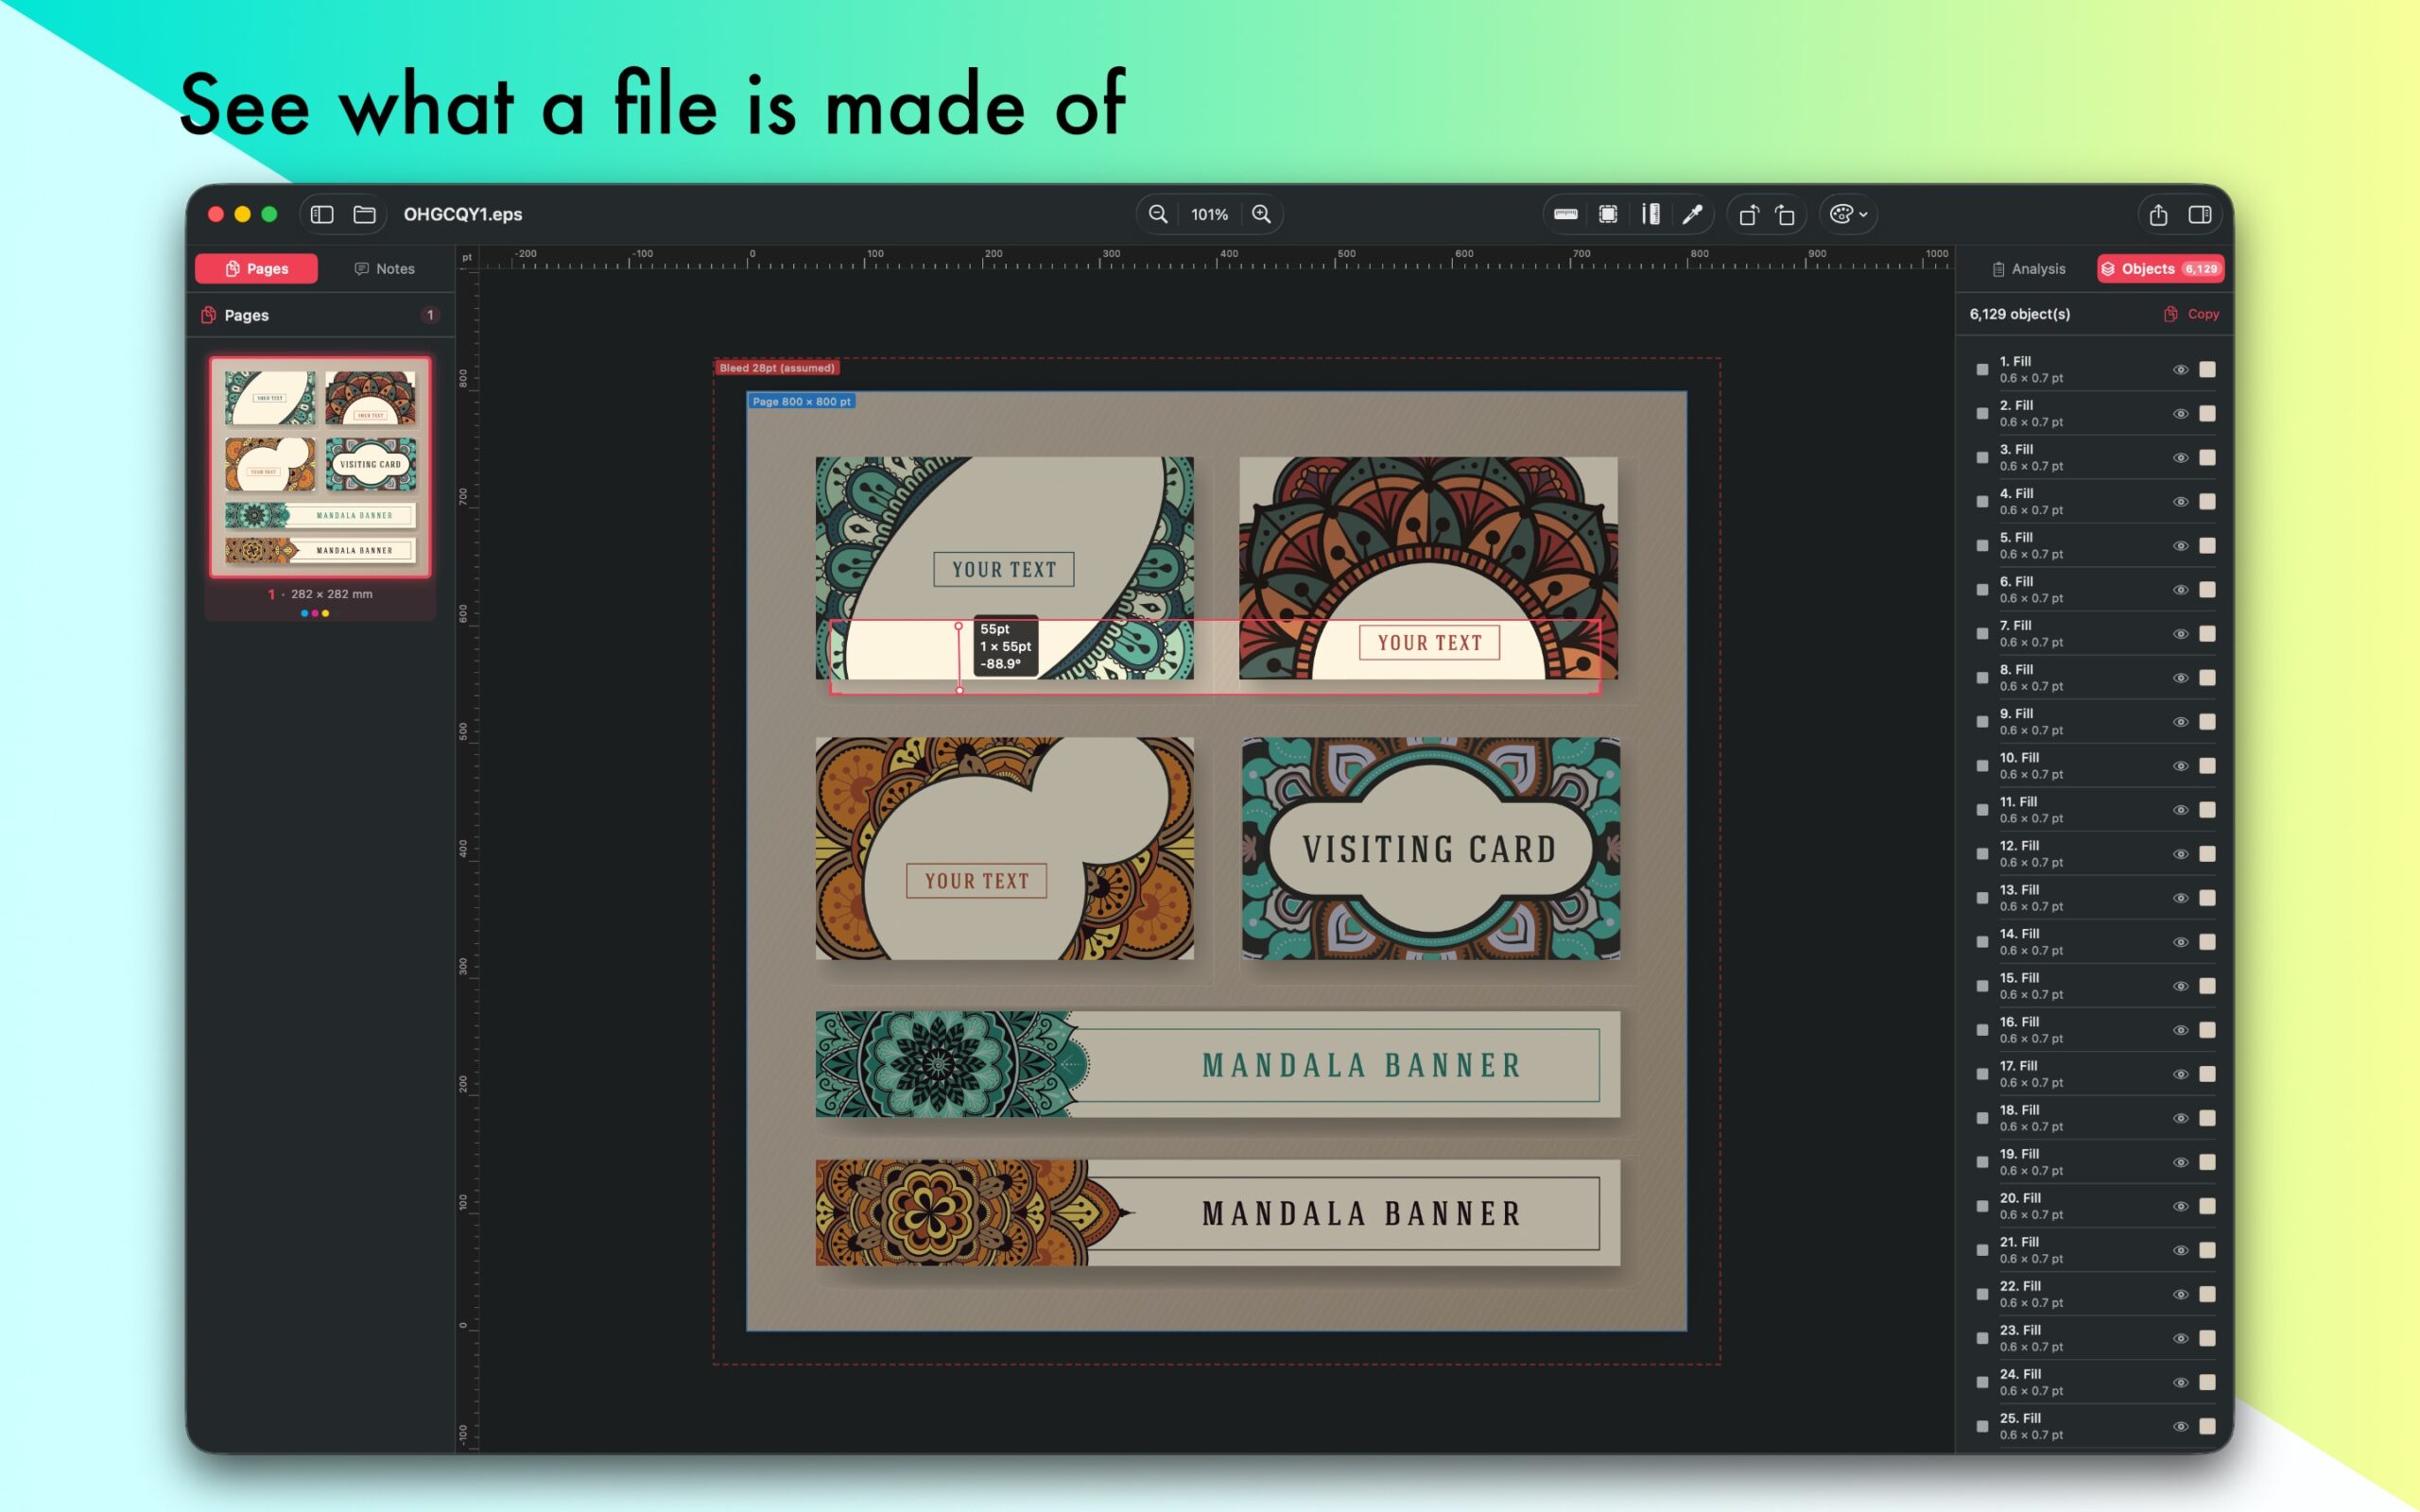Viewport: 2420px width, 1512px height.
Task: Check the checkbox for object 7. Fill
Action: point(1982,634)
